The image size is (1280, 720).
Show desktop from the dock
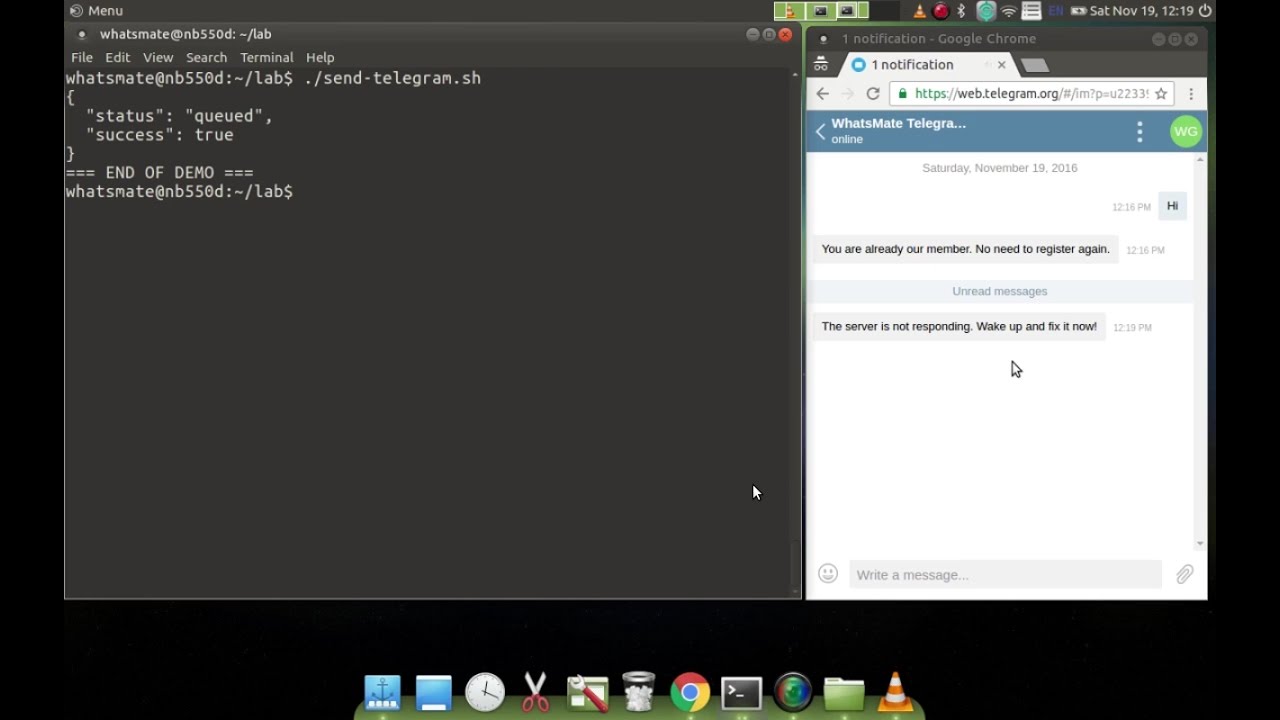click(434, 692)
